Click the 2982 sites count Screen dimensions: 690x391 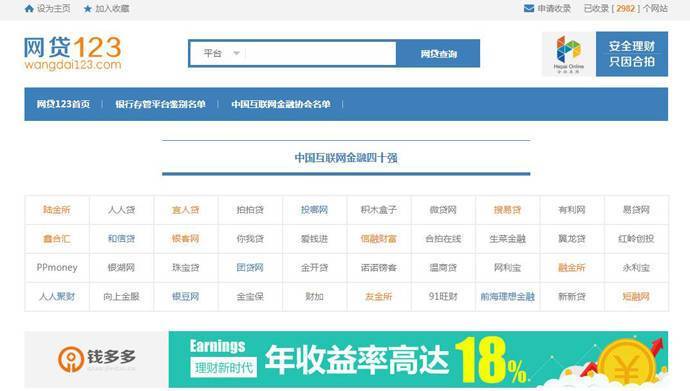[625, 8]
